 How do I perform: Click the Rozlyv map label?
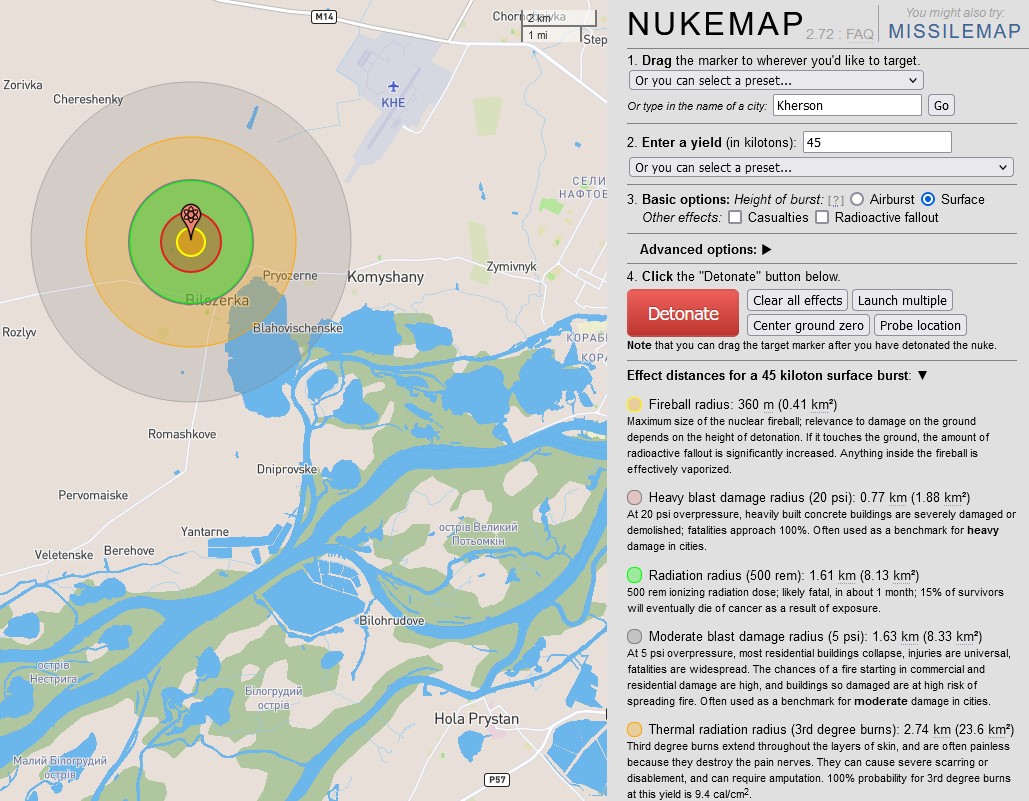[19, 332]
